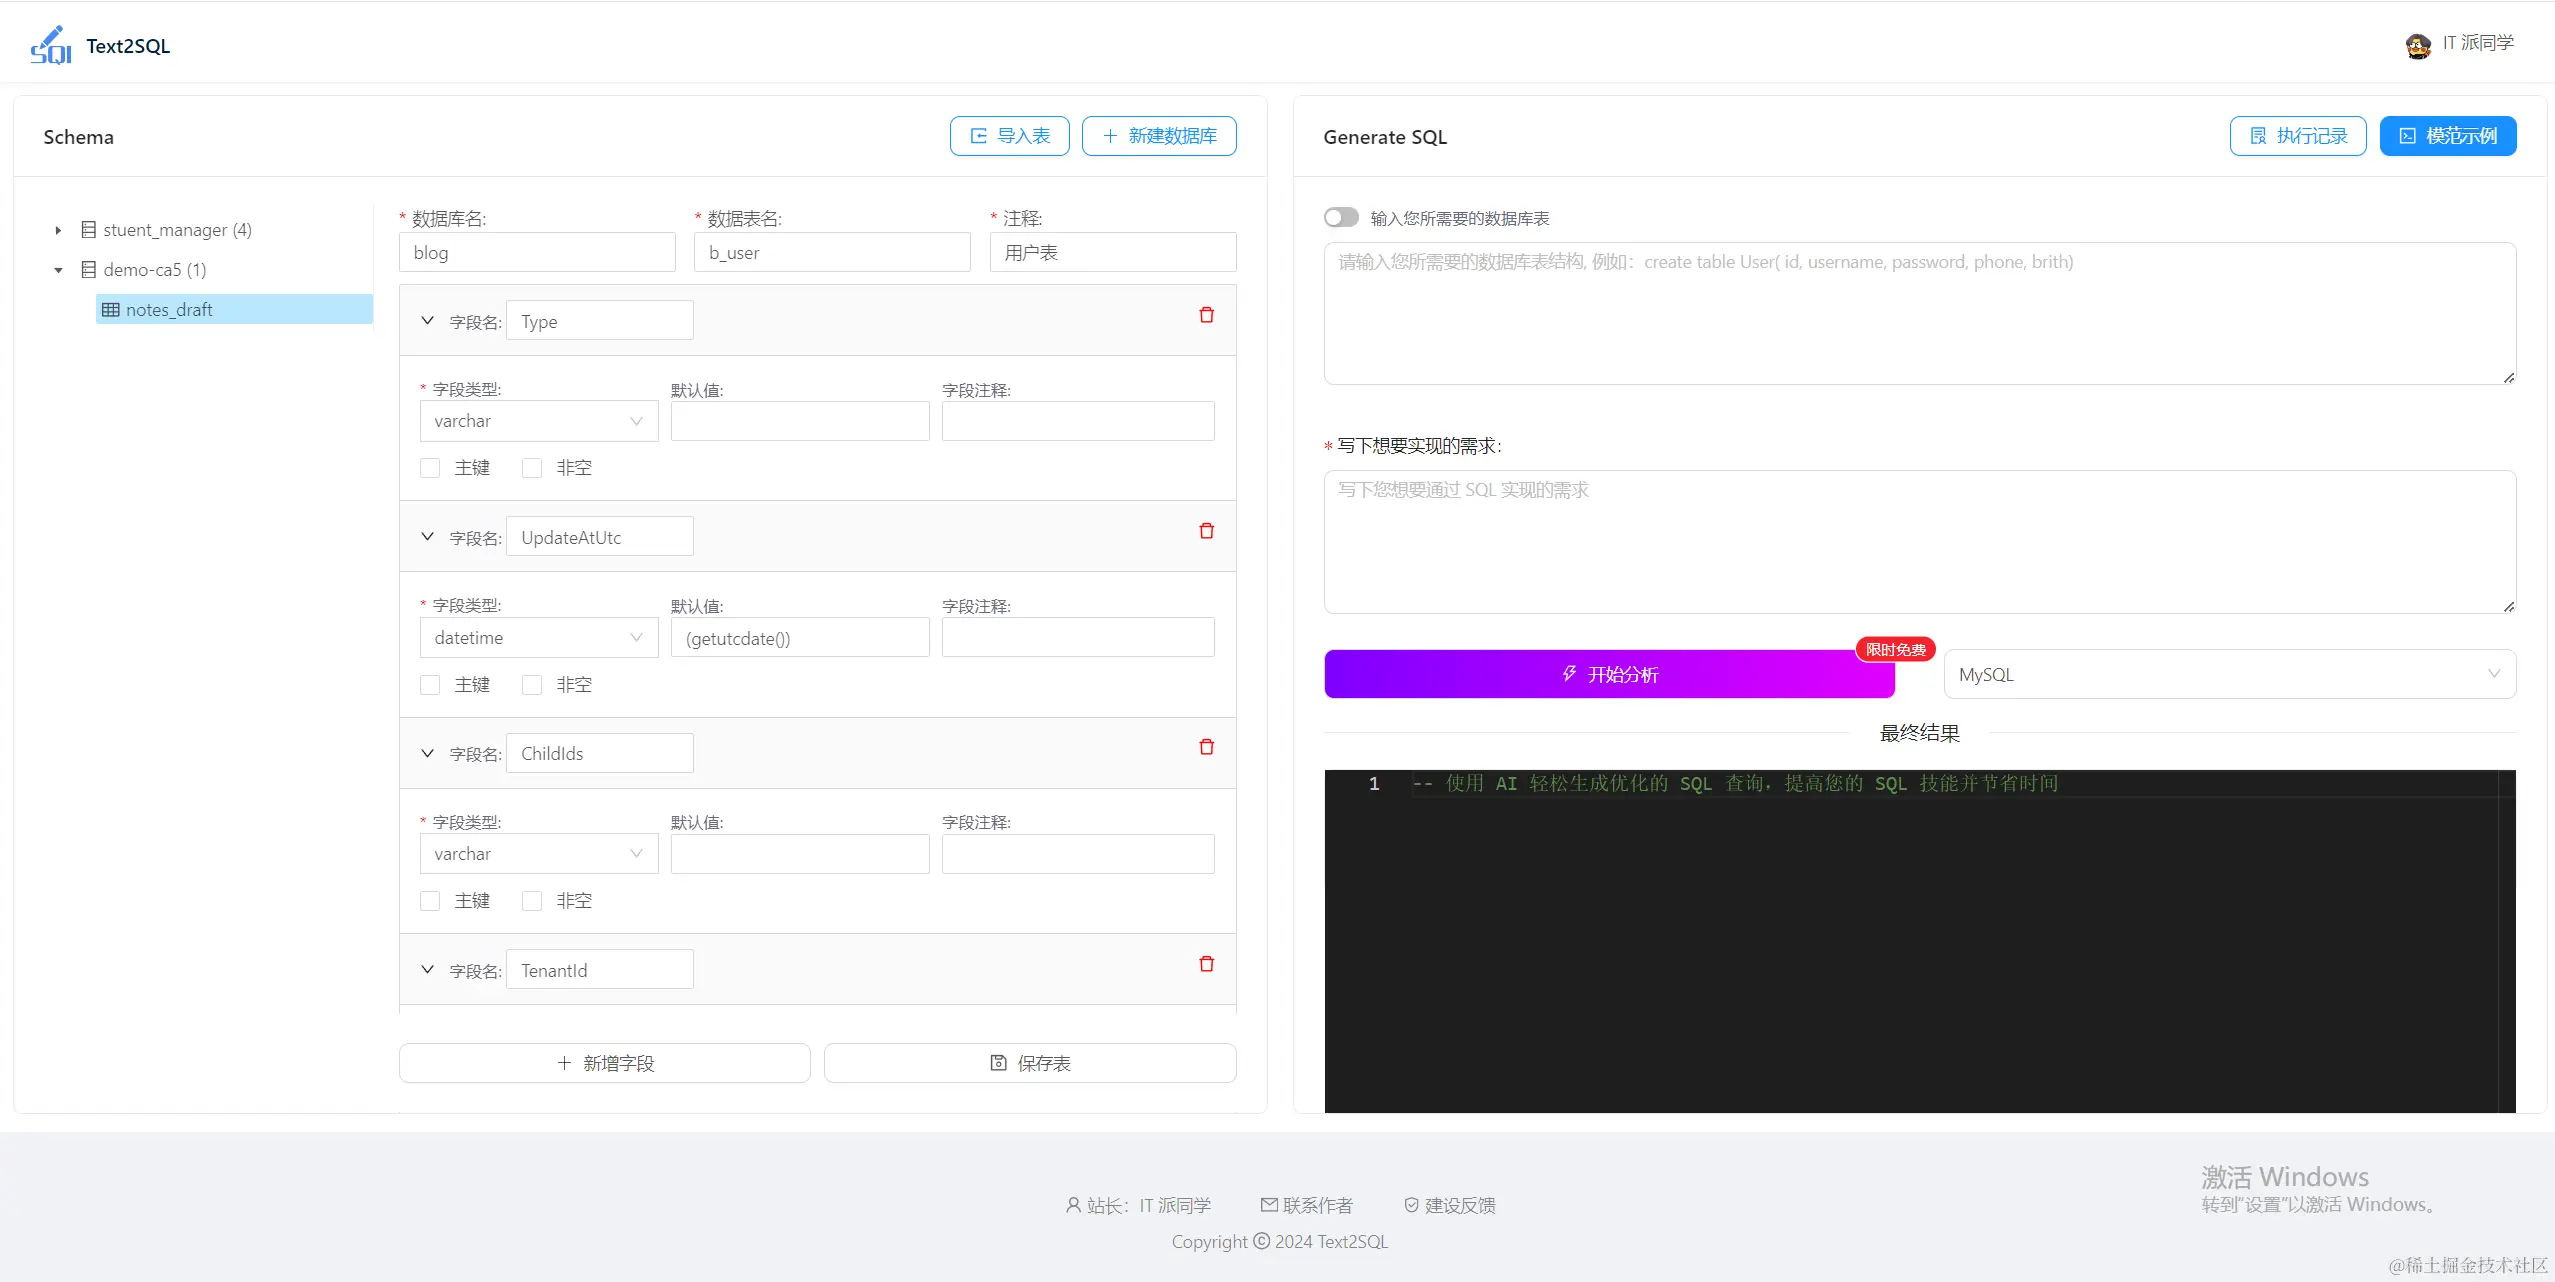2555x1282 pixels.
Task: Enable the 输入您所需要的数据库表 toggle switch
Action: 1340,217
